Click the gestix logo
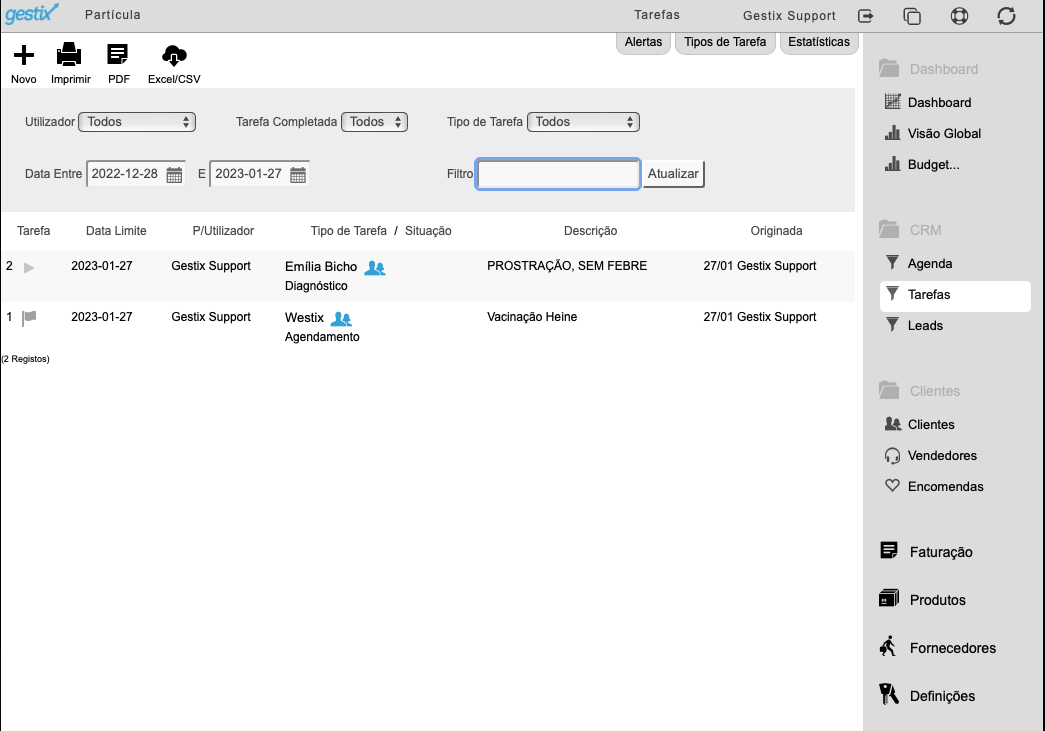This screenshot has width=1045, height=731. click(x=31, y=13)
